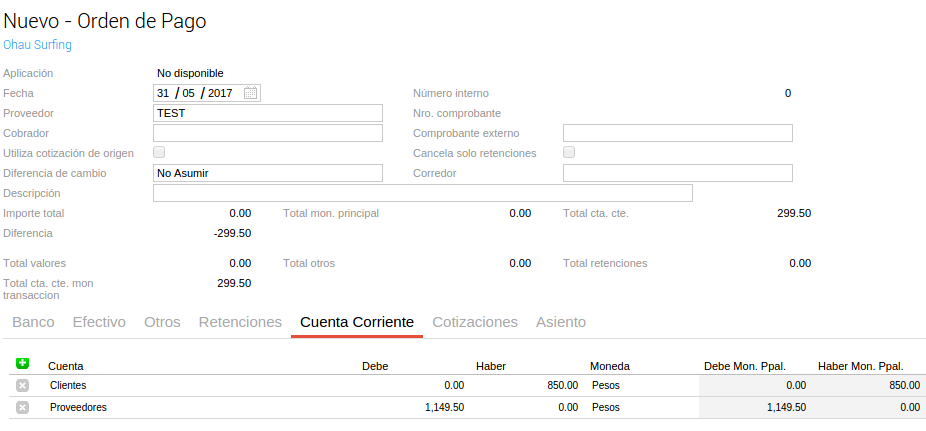Viewport: 926px width, 431px height.
Task: Enable Cancela solo retenciones checkbox
Action: (569, 153)
